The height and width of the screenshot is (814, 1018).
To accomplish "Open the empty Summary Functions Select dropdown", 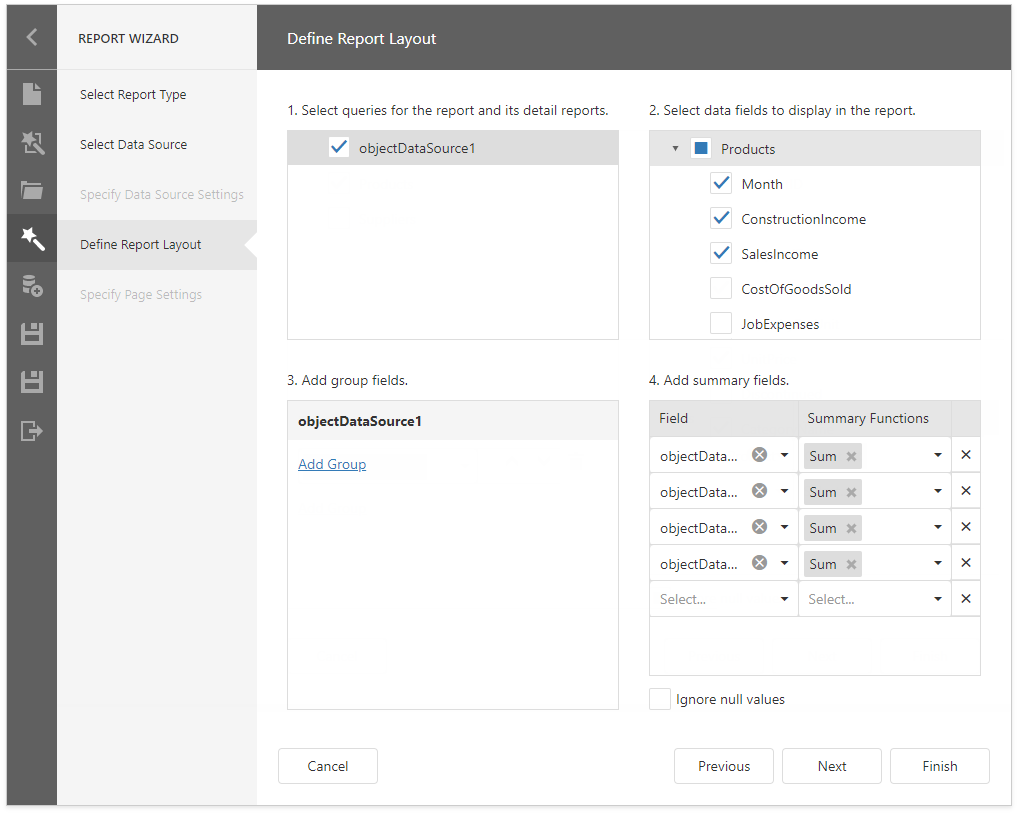I will click(x=875, y=599).
